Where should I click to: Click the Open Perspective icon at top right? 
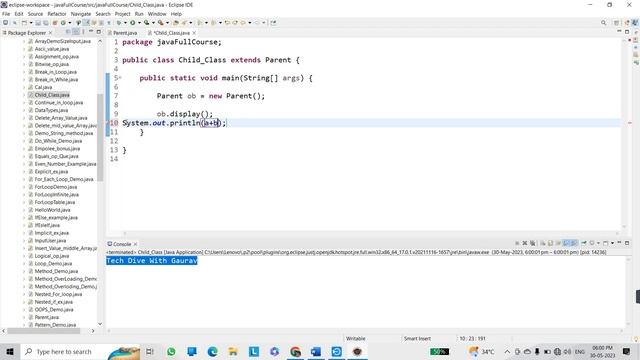pos(617,23)
